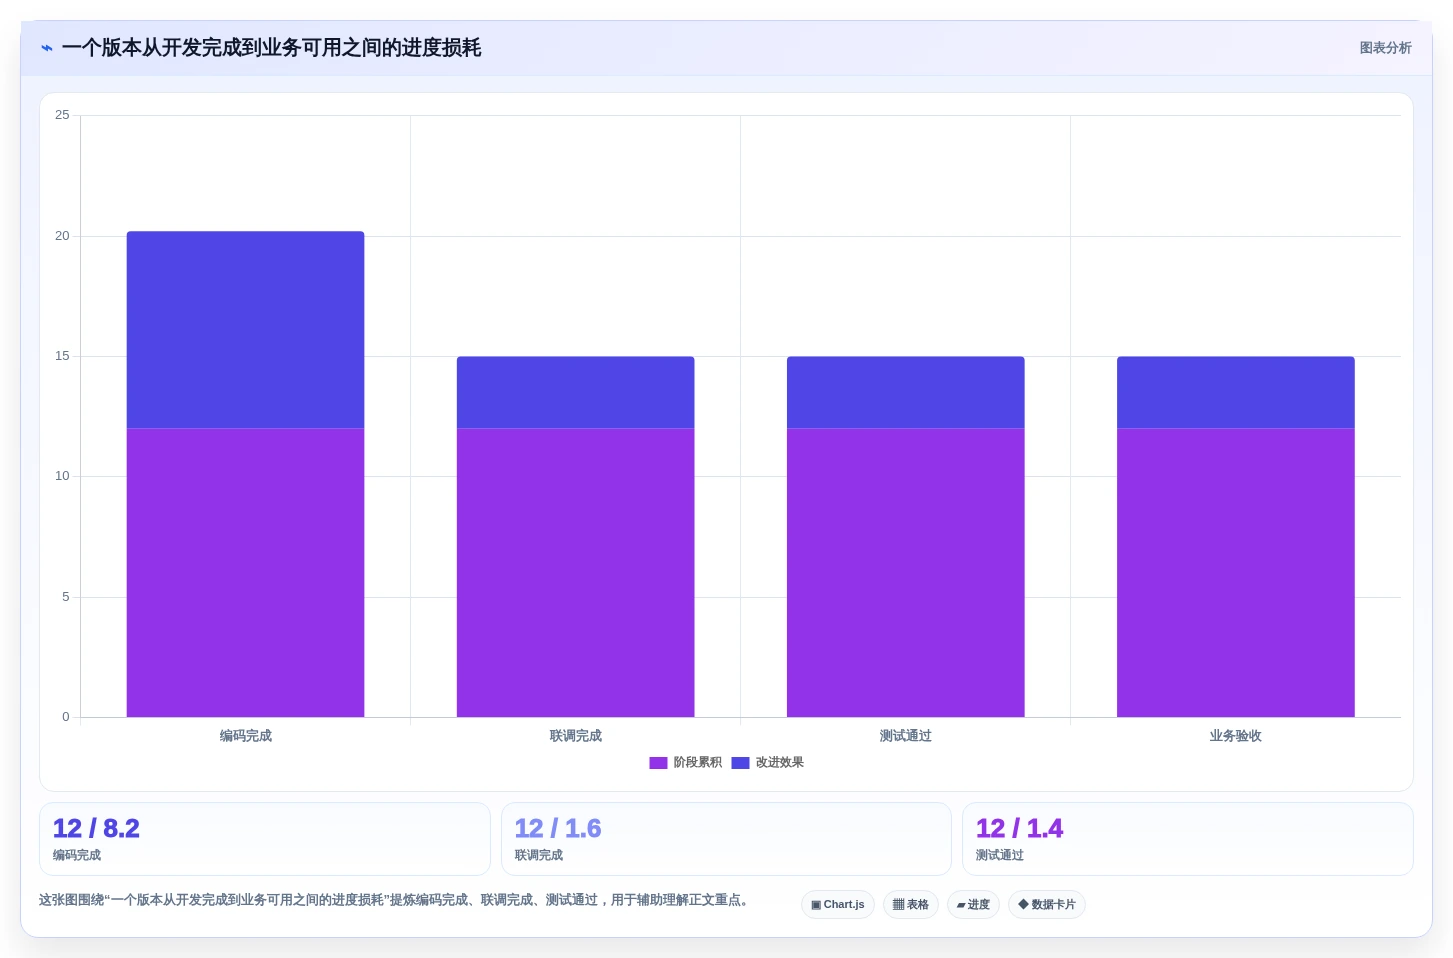
Task: Toggle the 改进效果 legend item
Action: pyautogui.click(x=767, y=762)
